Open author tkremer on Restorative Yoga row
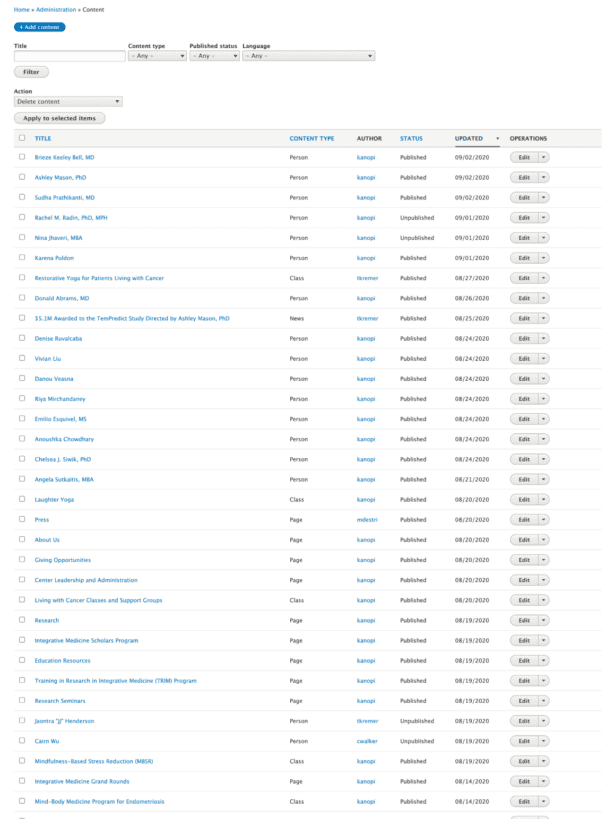615x819 pixels. tap(367, 278)
